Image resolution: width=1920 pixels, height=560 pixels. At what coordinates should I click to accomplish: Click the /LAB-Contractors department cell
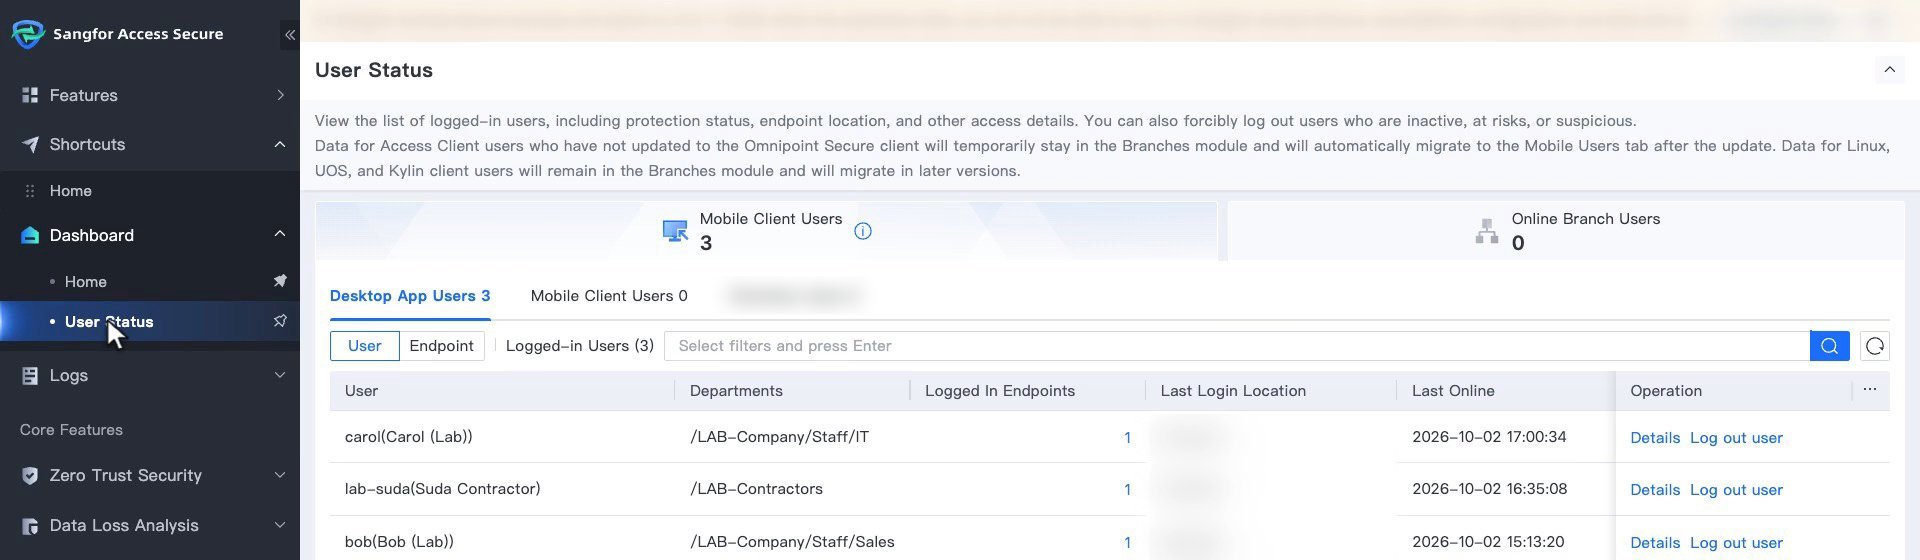coord(757,489)
